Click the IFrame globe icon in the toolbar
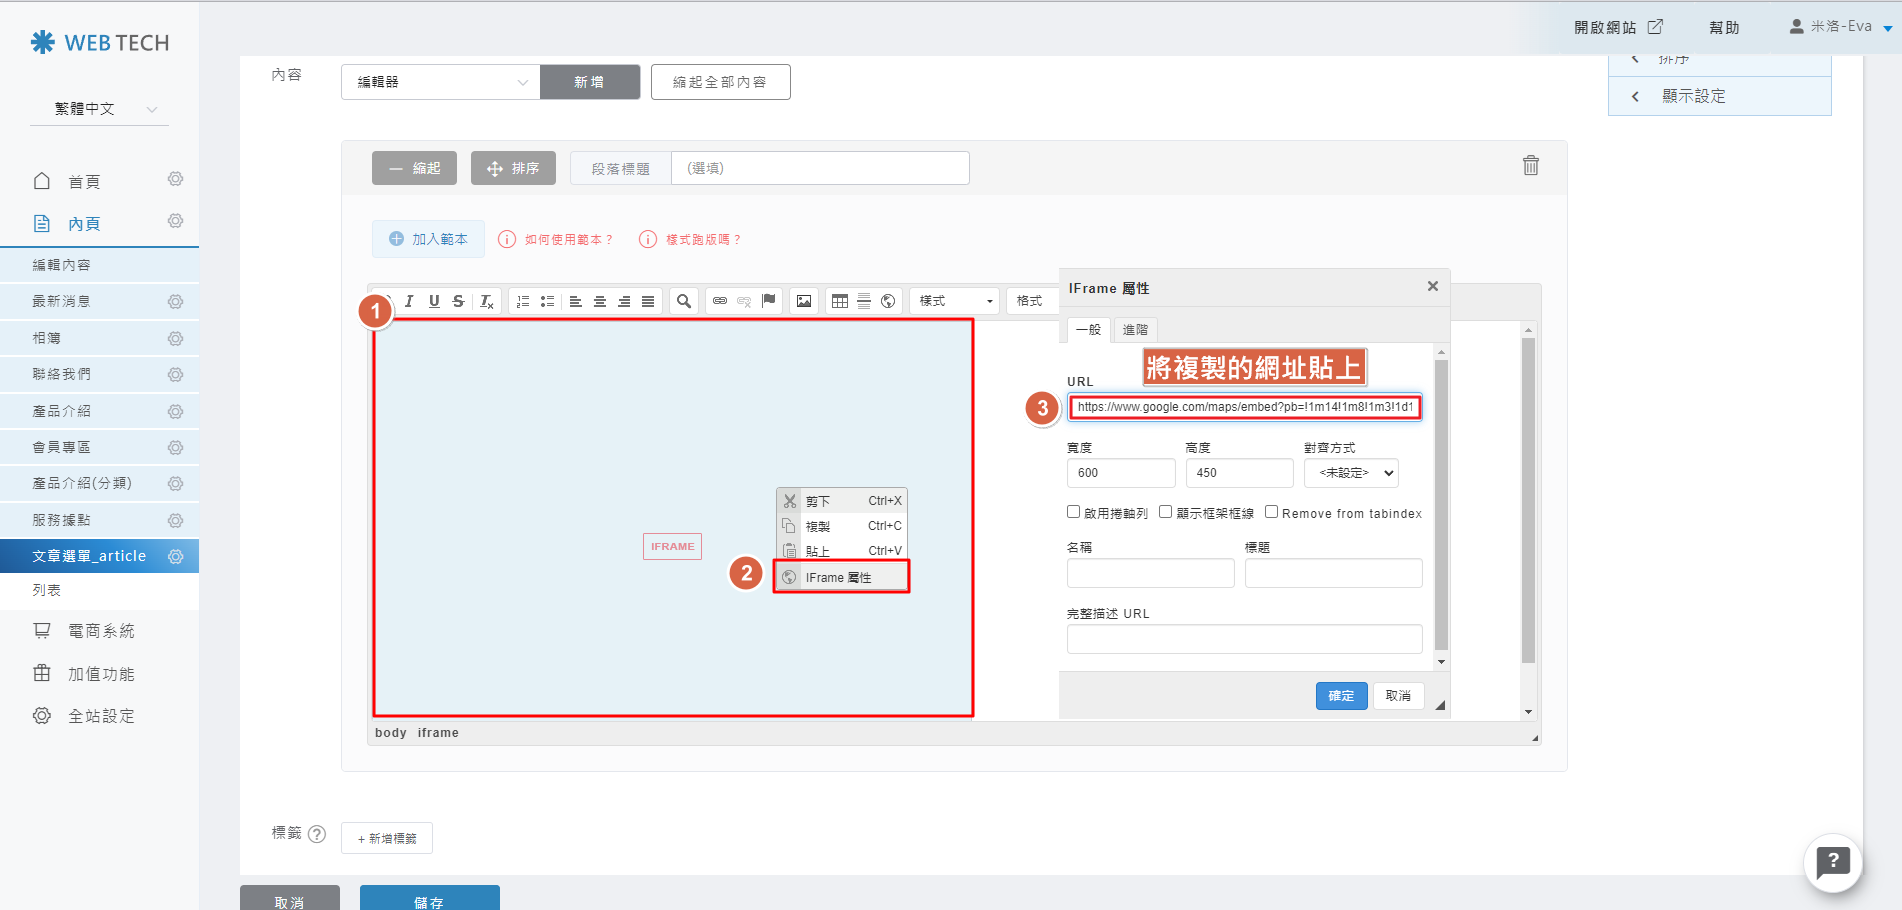The image size is (1902, 910). 888,301
